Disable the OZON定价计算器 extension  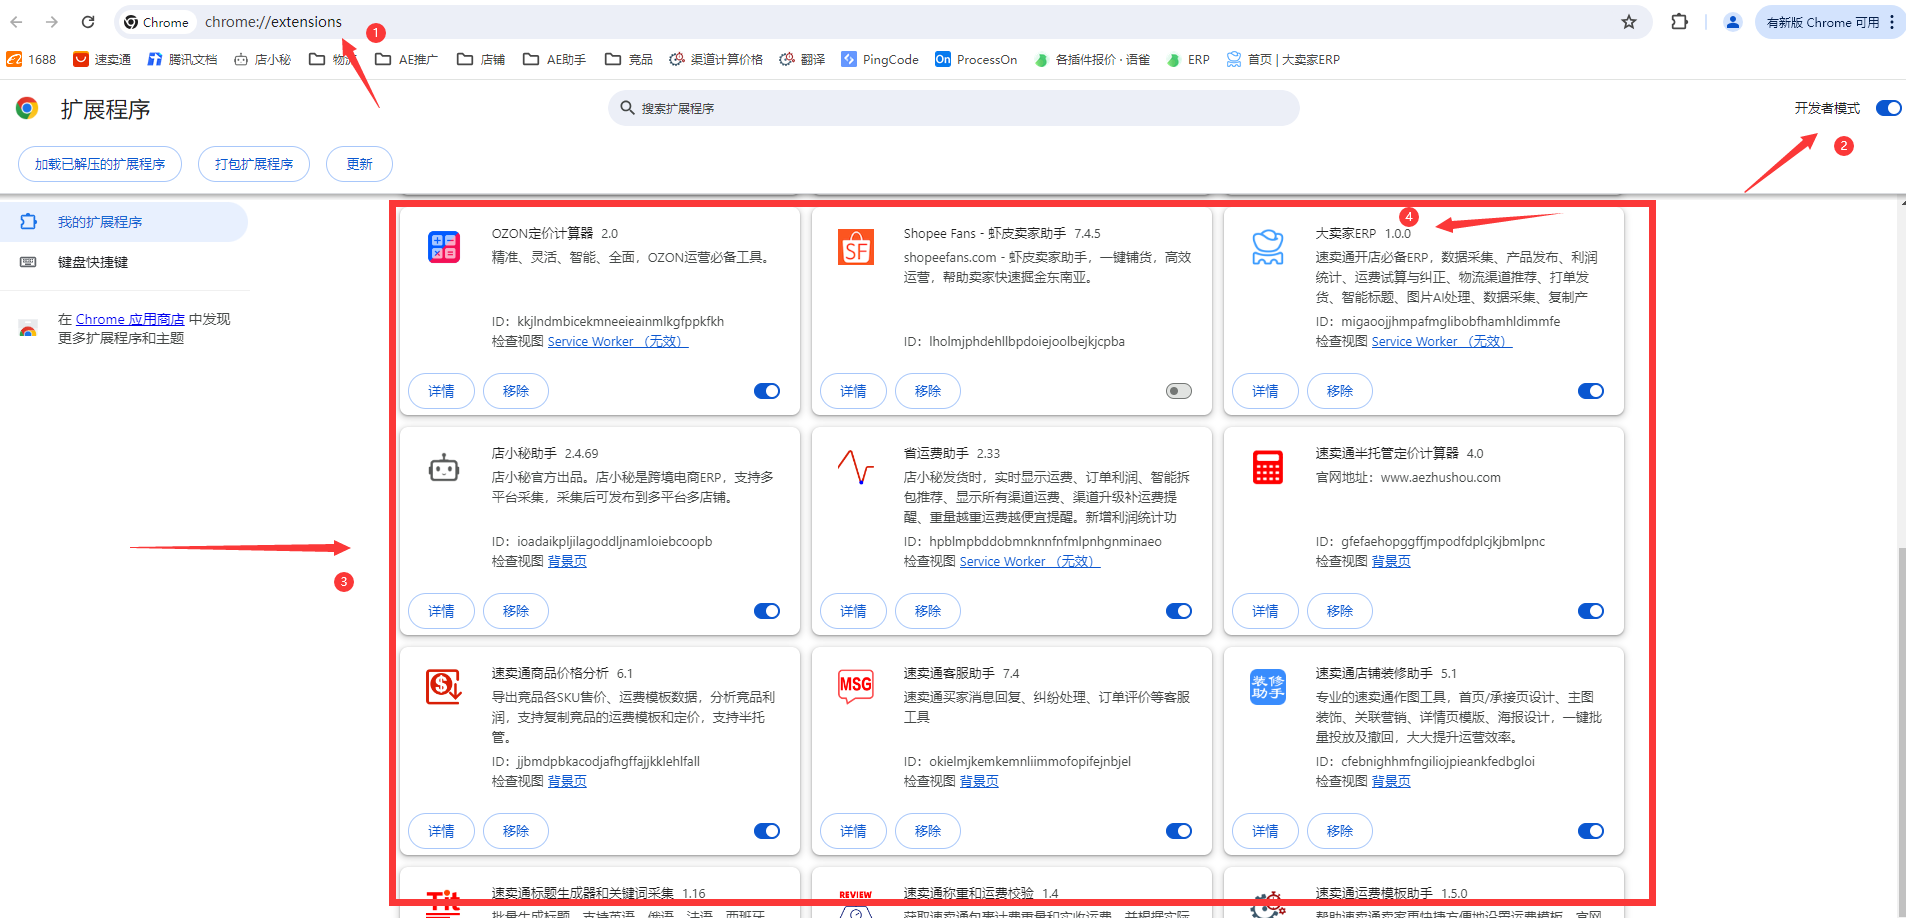[x=767, y=391]
